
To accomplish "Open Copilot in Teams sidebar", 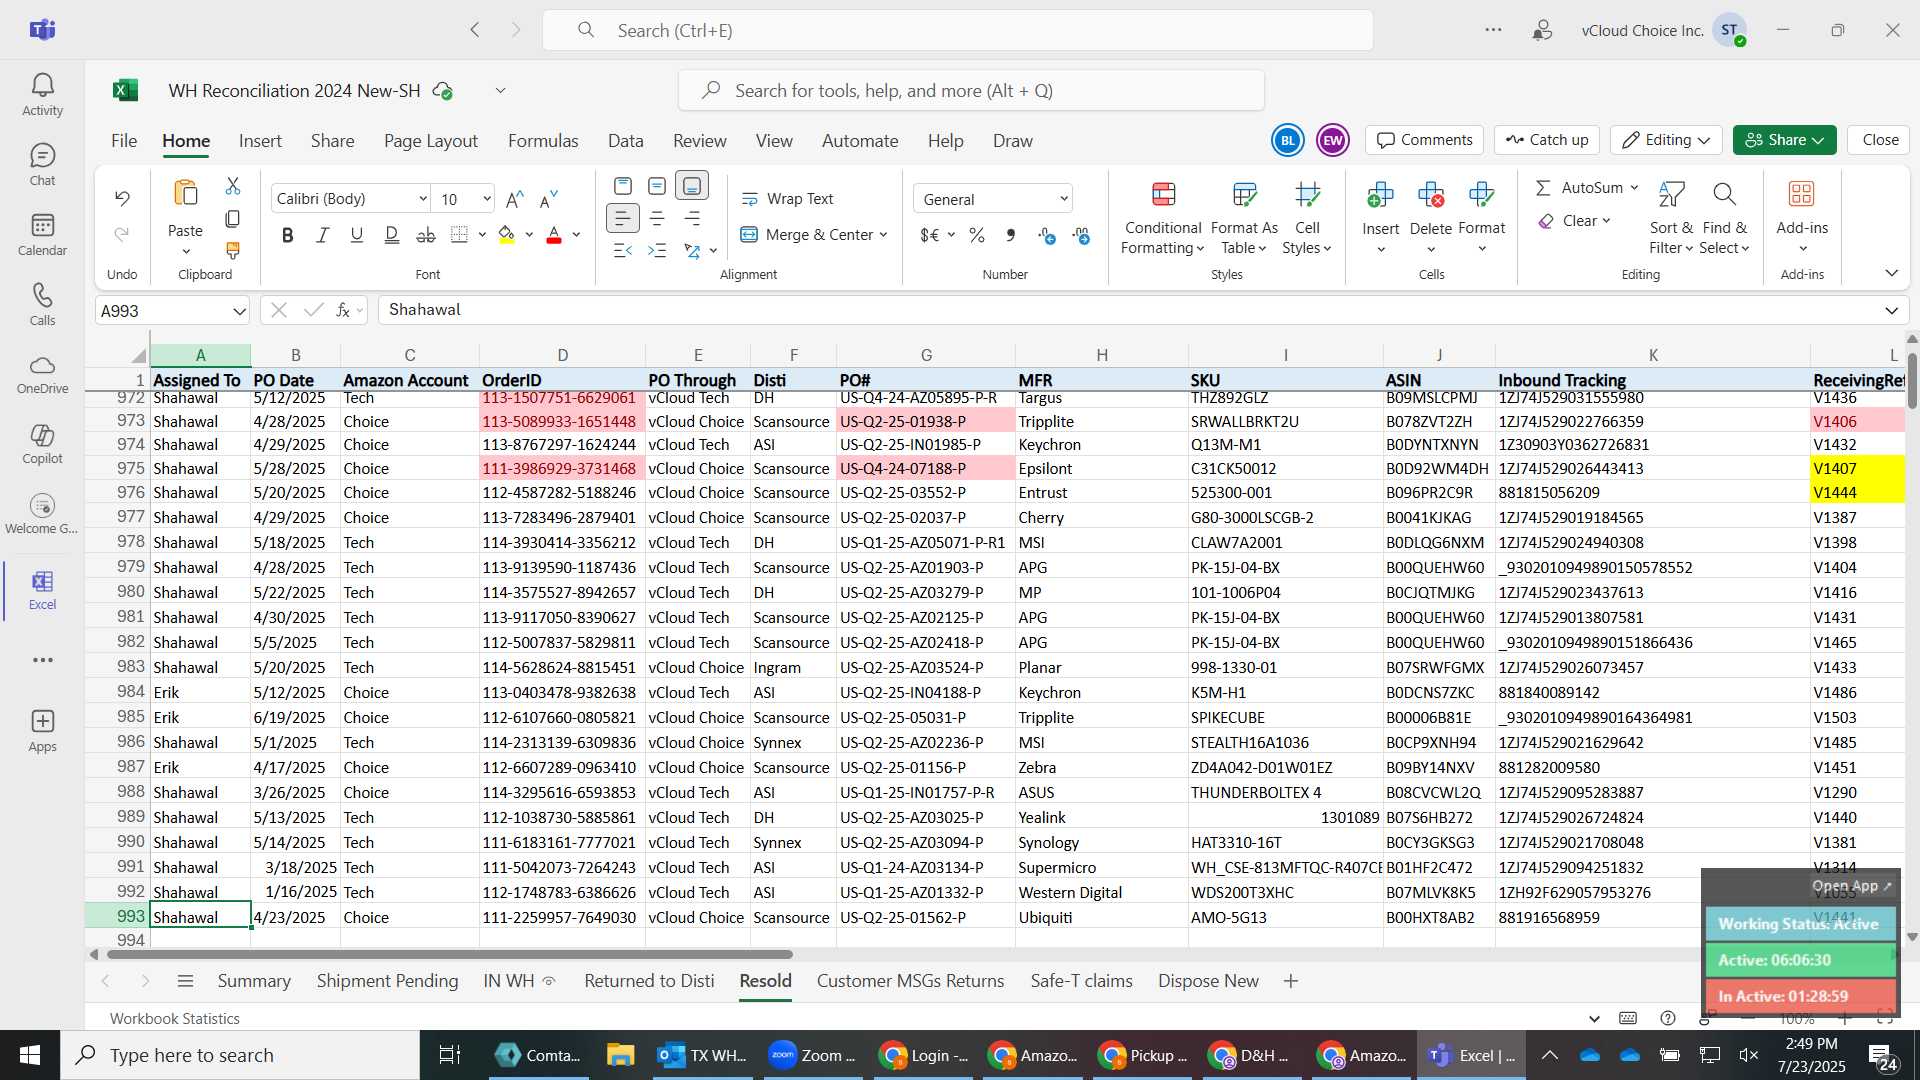I will 42,444.
